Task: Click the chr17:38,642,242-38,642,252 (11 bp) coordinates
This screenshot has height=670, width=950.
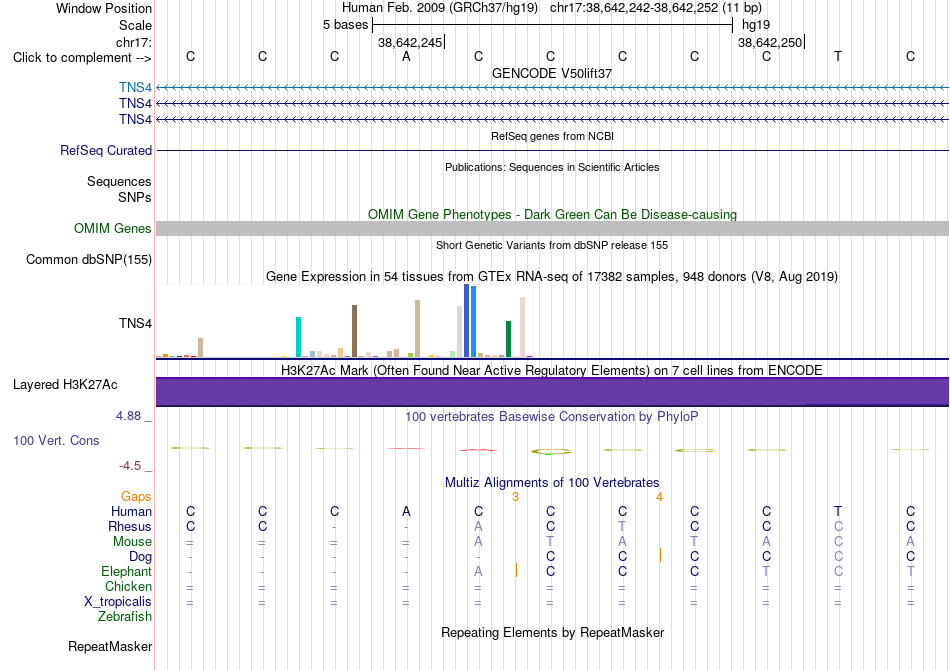Action: (x=656, y=8)
